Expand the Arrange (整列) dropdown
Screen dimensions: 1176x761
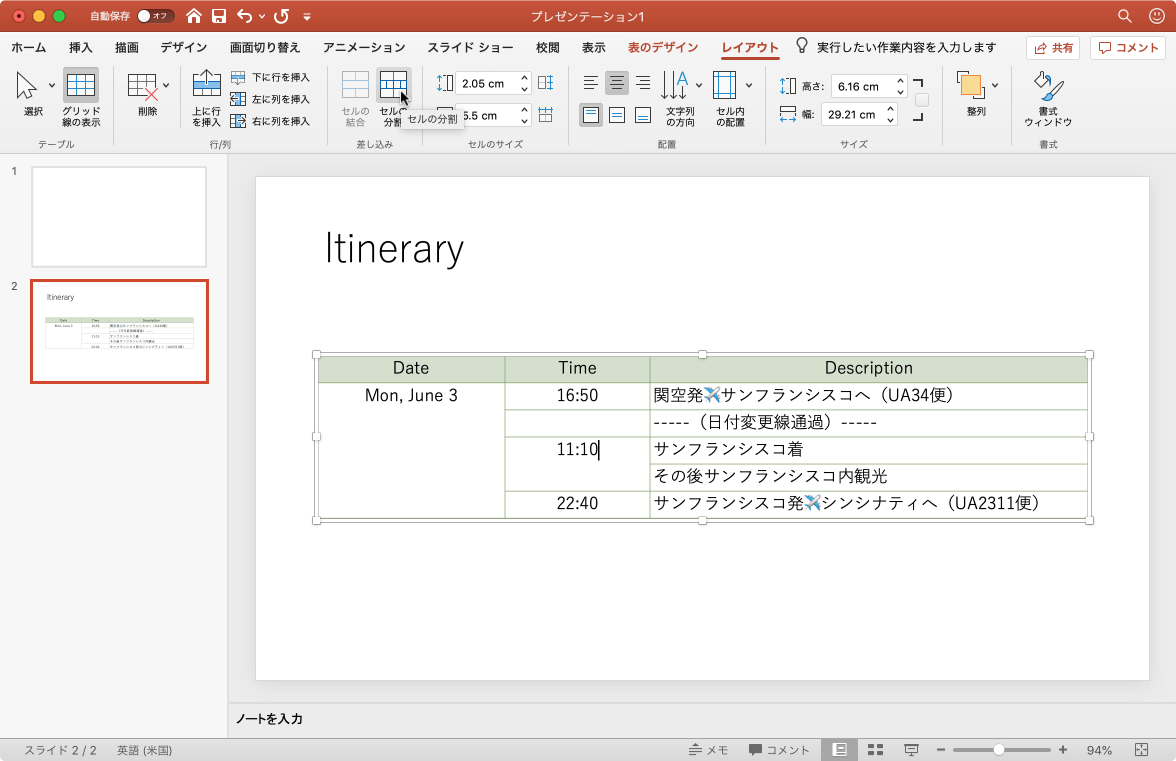click(994, 85)
